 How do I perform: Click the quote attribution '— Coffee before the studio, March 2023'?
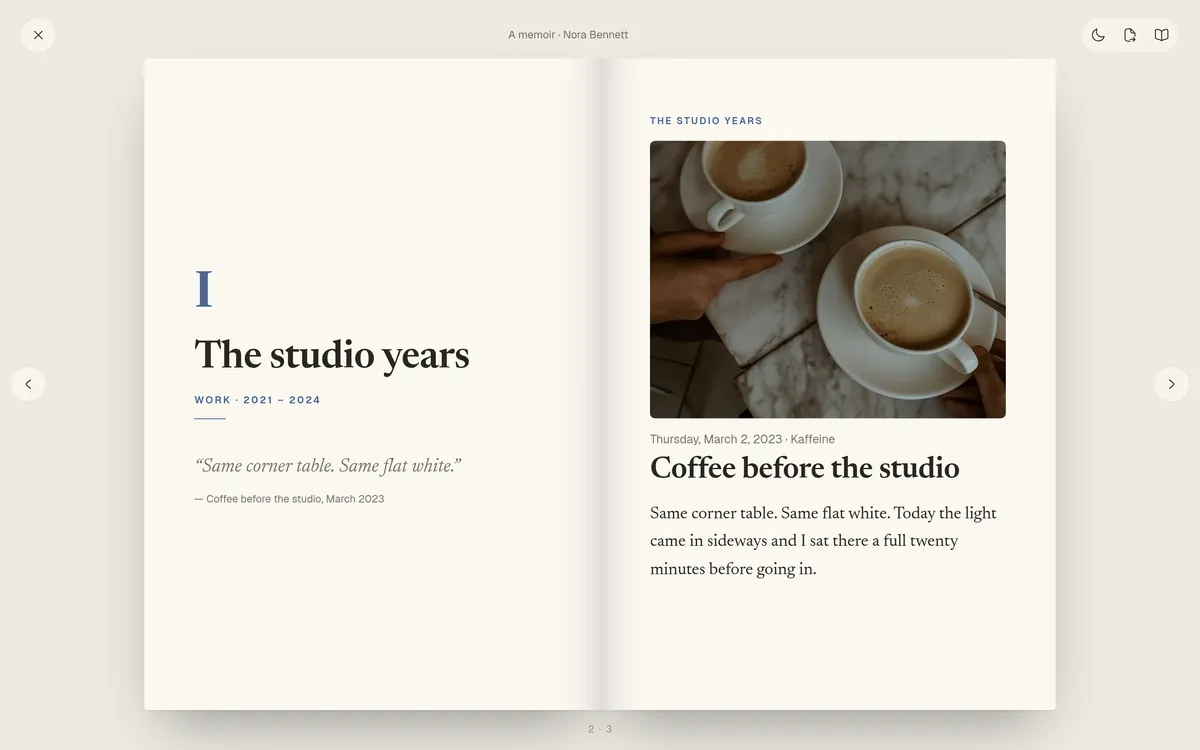coord(289,499)
